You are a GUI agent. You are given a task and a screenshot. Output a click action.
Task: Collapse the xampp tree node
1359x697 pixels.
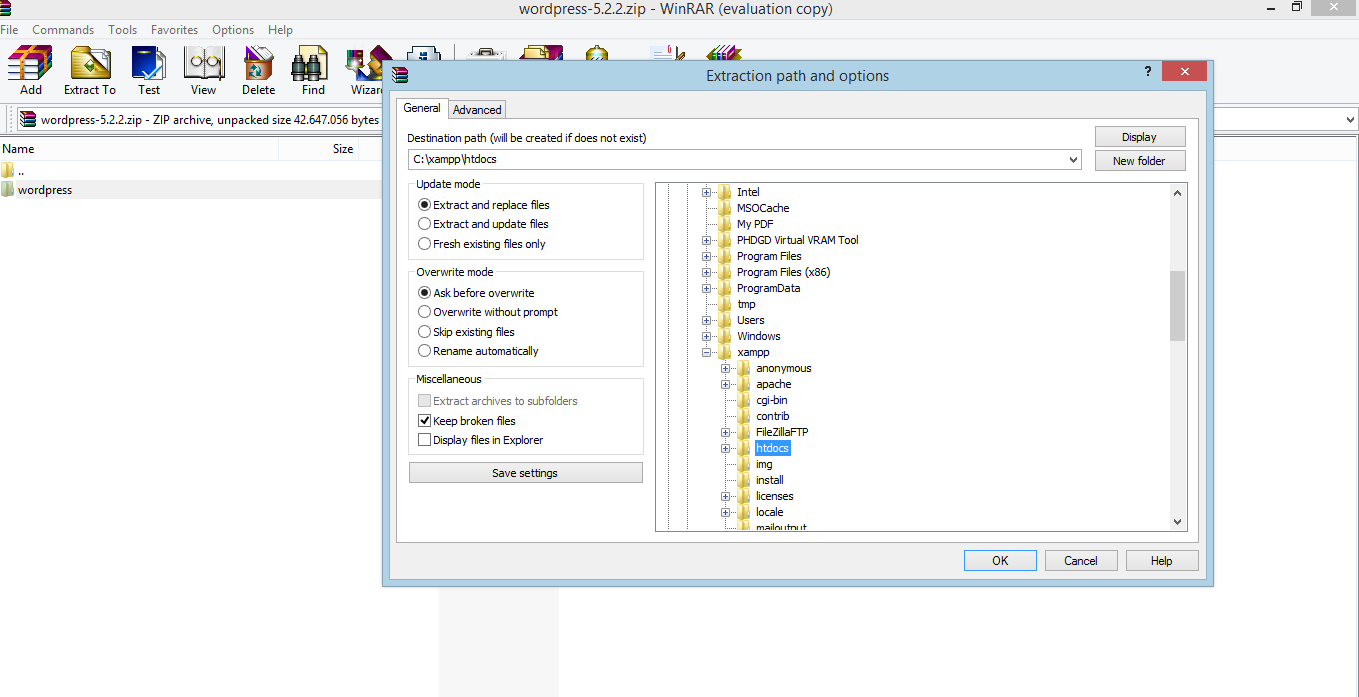[706, 352]
